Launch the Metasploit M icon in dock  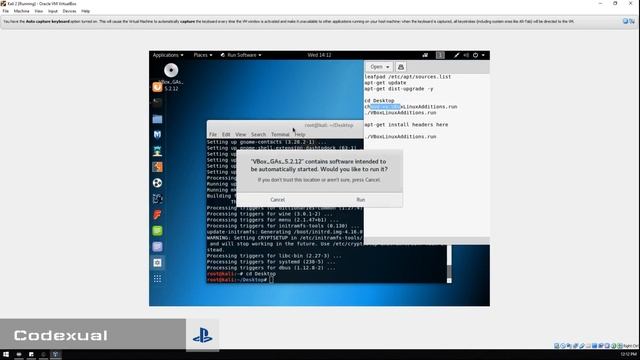(157, 134)
